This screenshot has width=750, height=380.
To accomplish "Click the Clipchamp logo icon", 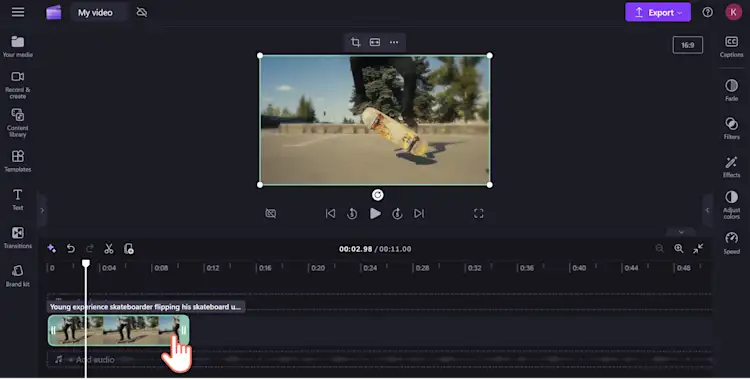I will tap(54, 12).
